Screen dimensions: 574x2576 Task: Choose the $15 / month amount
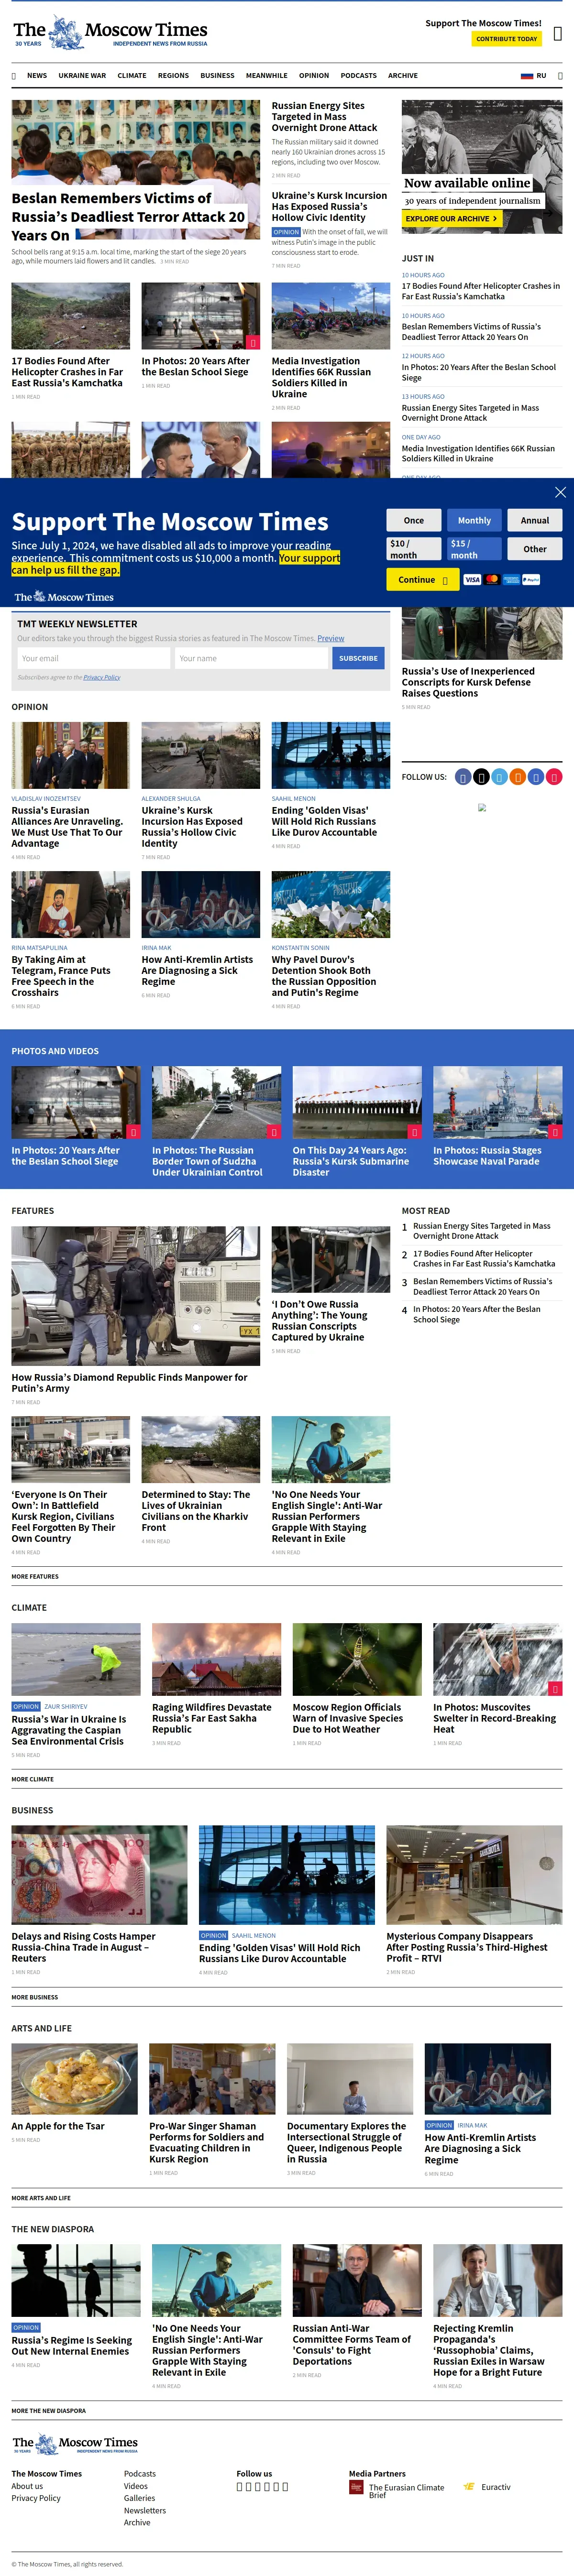click(474, 549)
